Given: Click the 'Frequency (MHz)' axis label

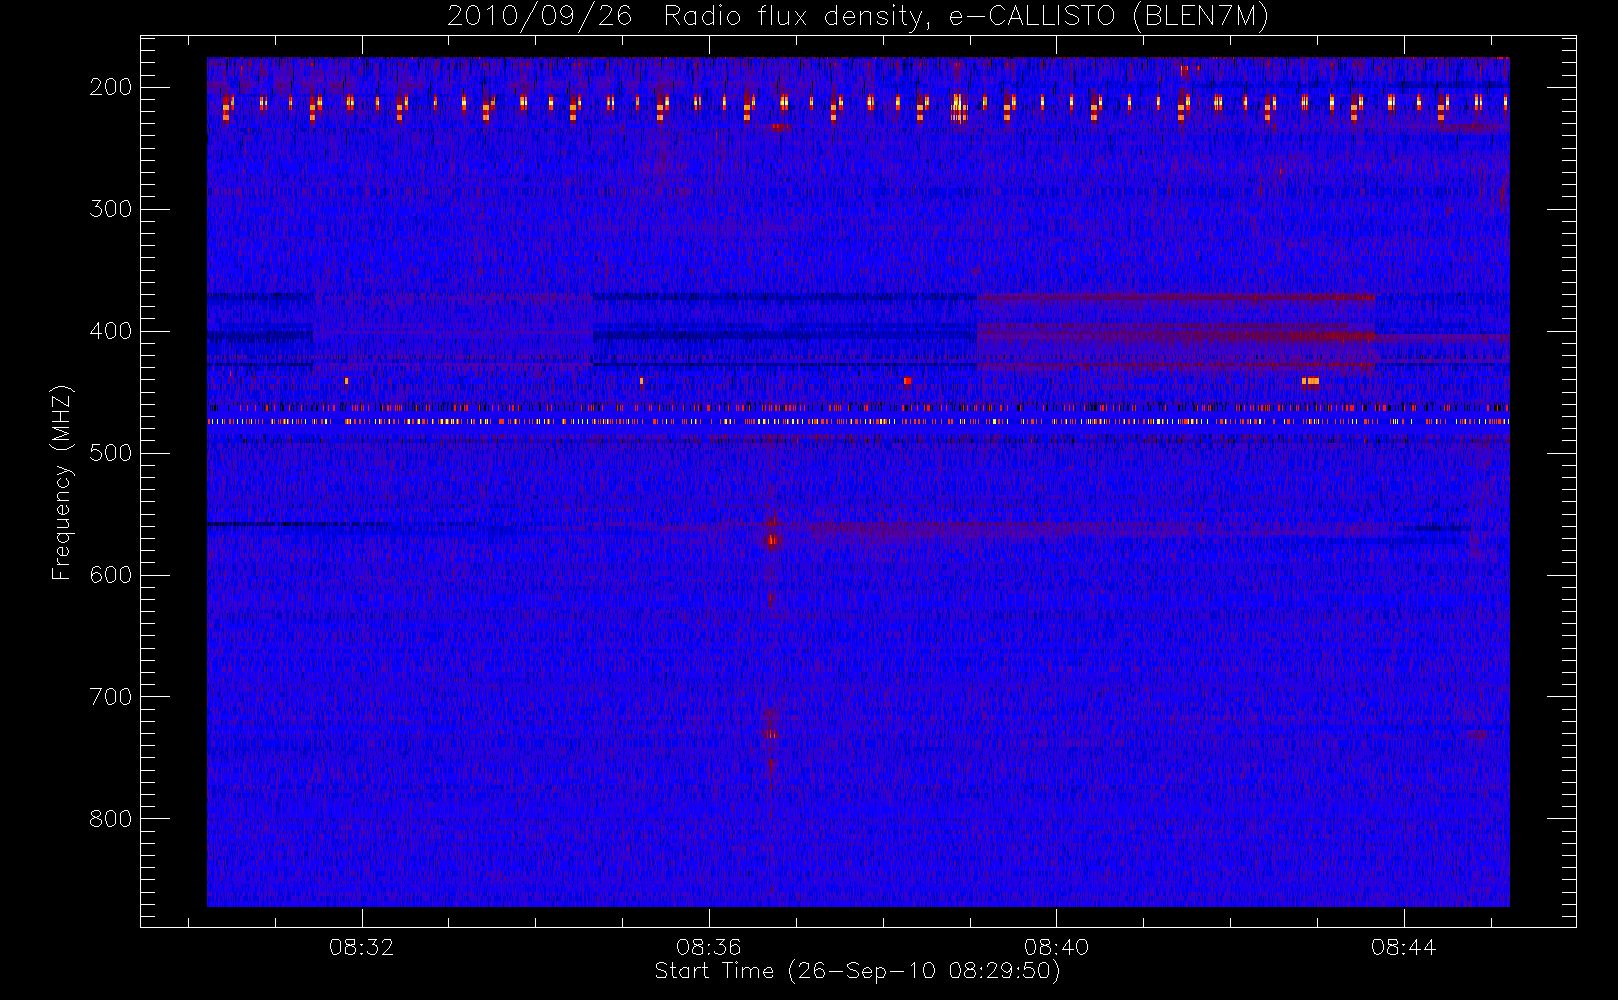Looking at the screenshot, I should click(62, 482).
